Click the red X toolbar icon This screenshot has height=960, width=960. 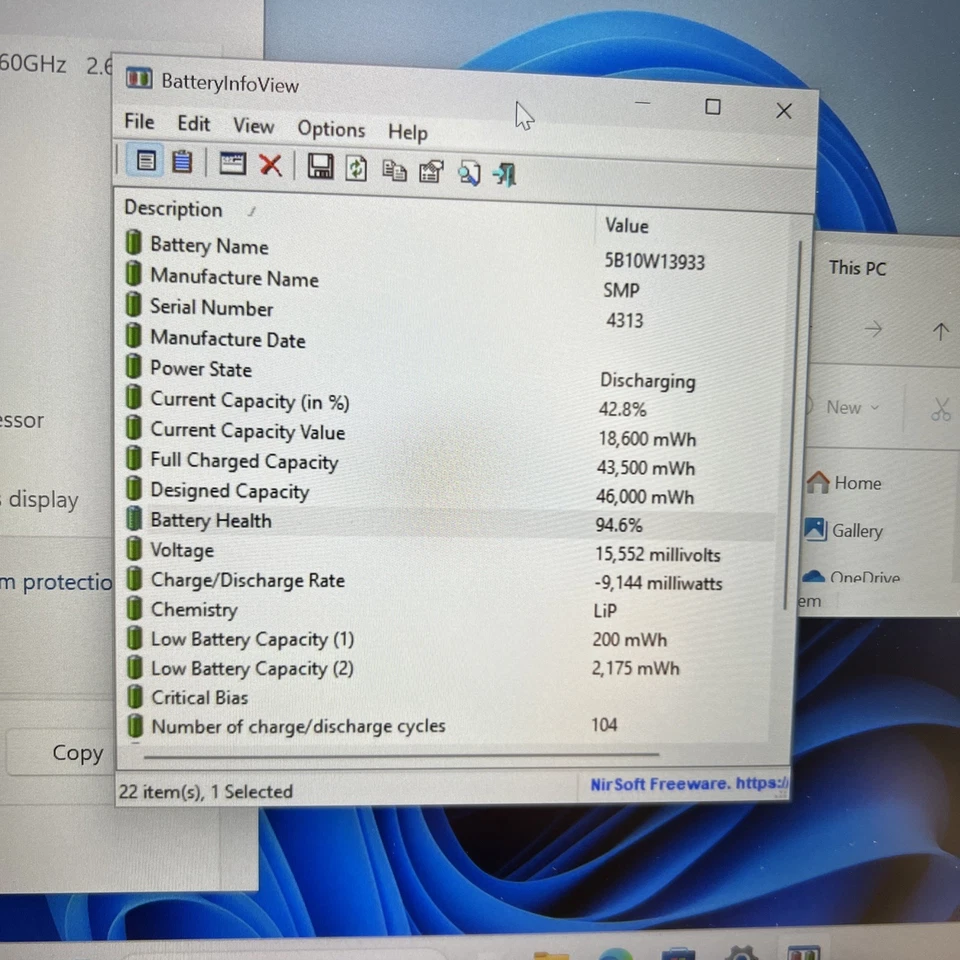270,165
